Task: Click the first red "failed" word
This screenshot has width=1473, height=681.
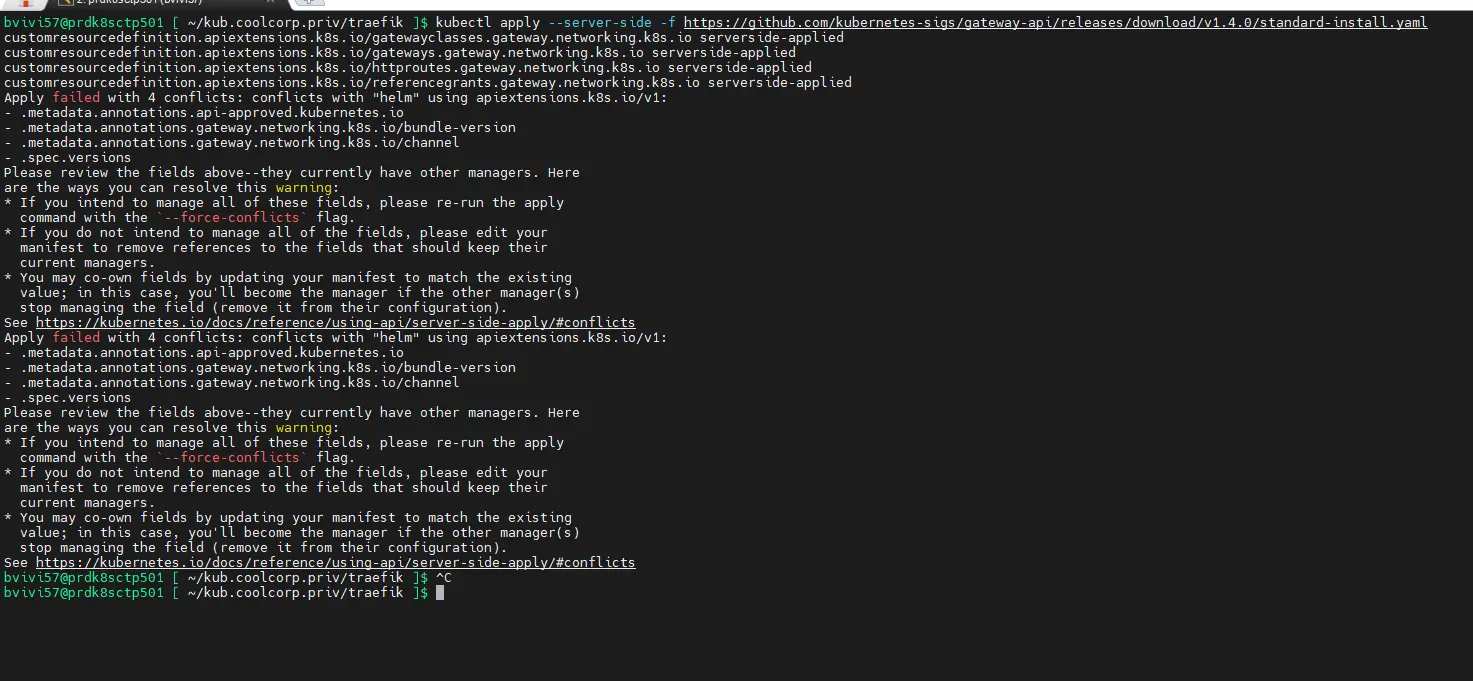Action: point(76,98)
